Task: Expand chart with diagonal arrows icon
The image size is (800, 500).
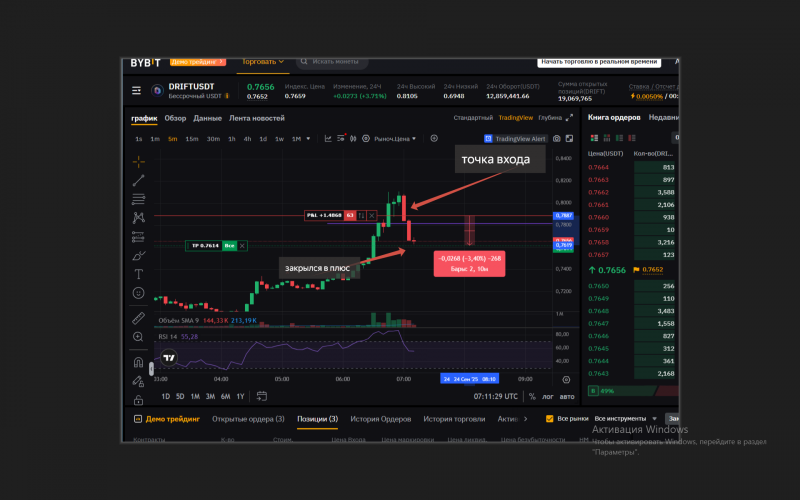Action: pos(569,118)
